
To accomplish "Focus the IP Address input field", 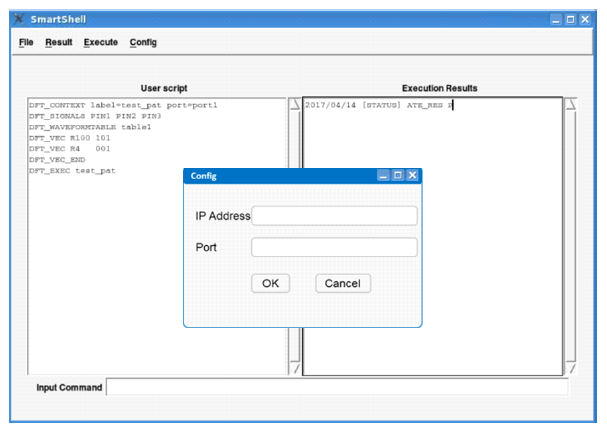I will click(x=334, y=216).
